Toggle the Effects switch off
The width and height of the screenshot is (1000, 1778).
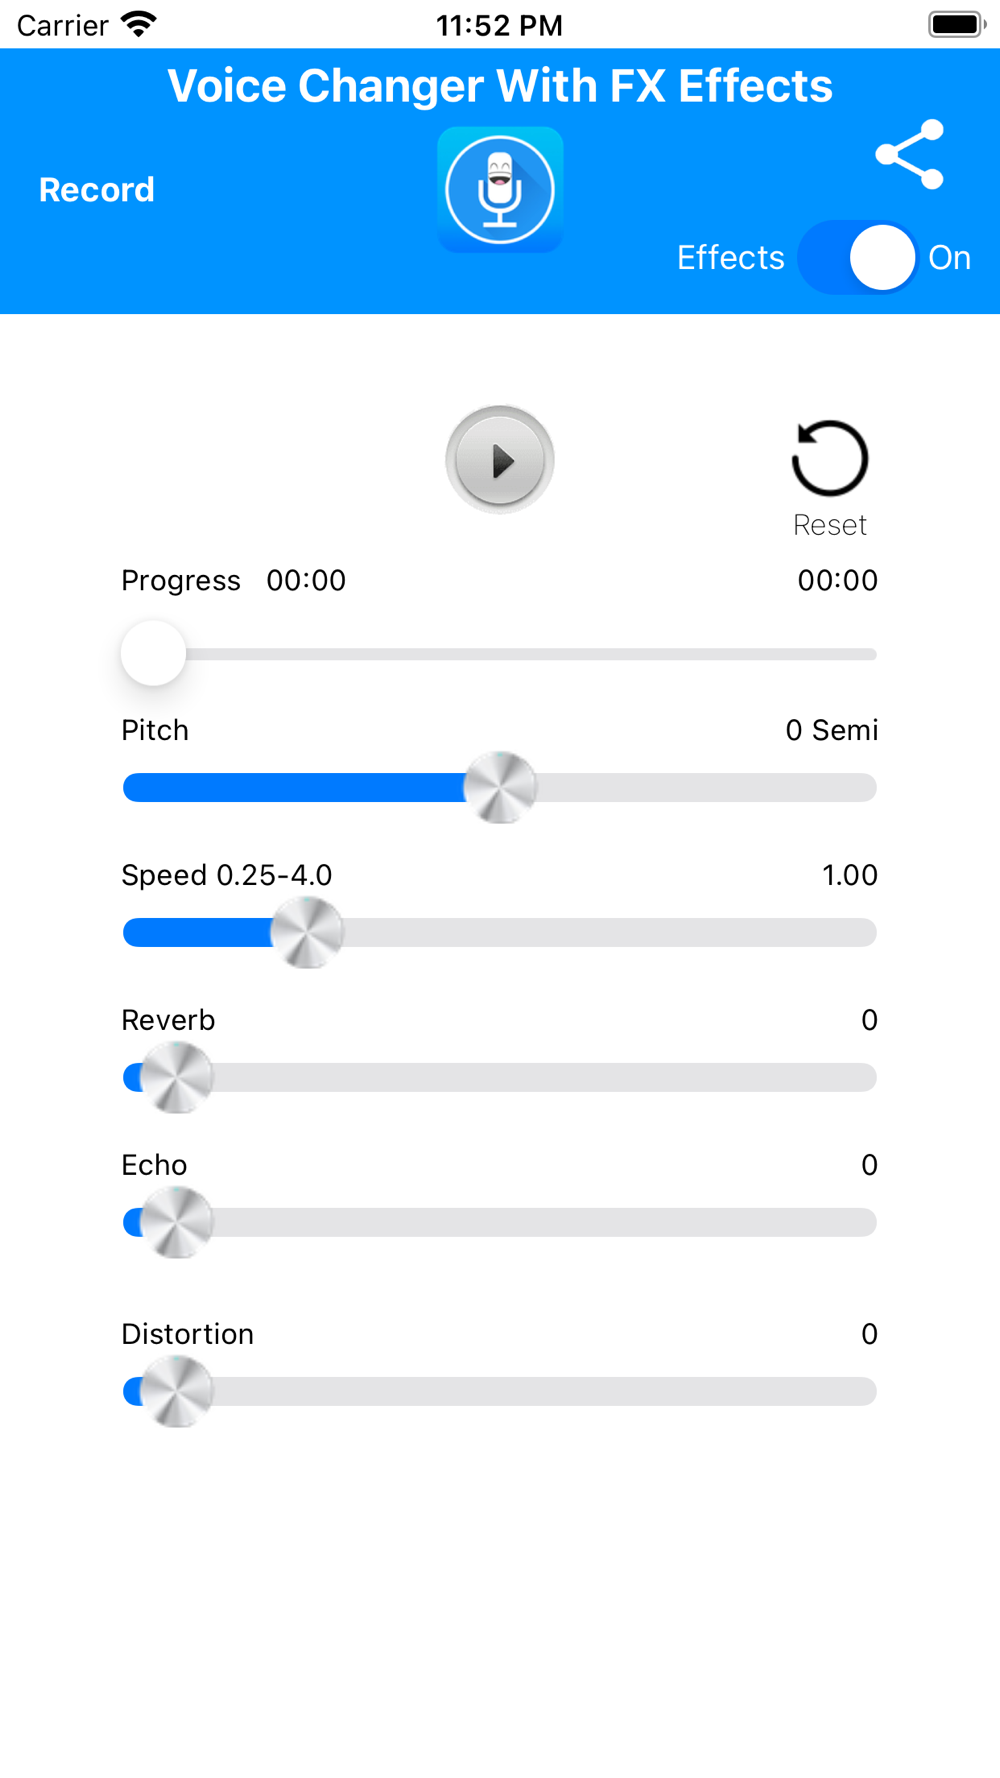(858, 258)
